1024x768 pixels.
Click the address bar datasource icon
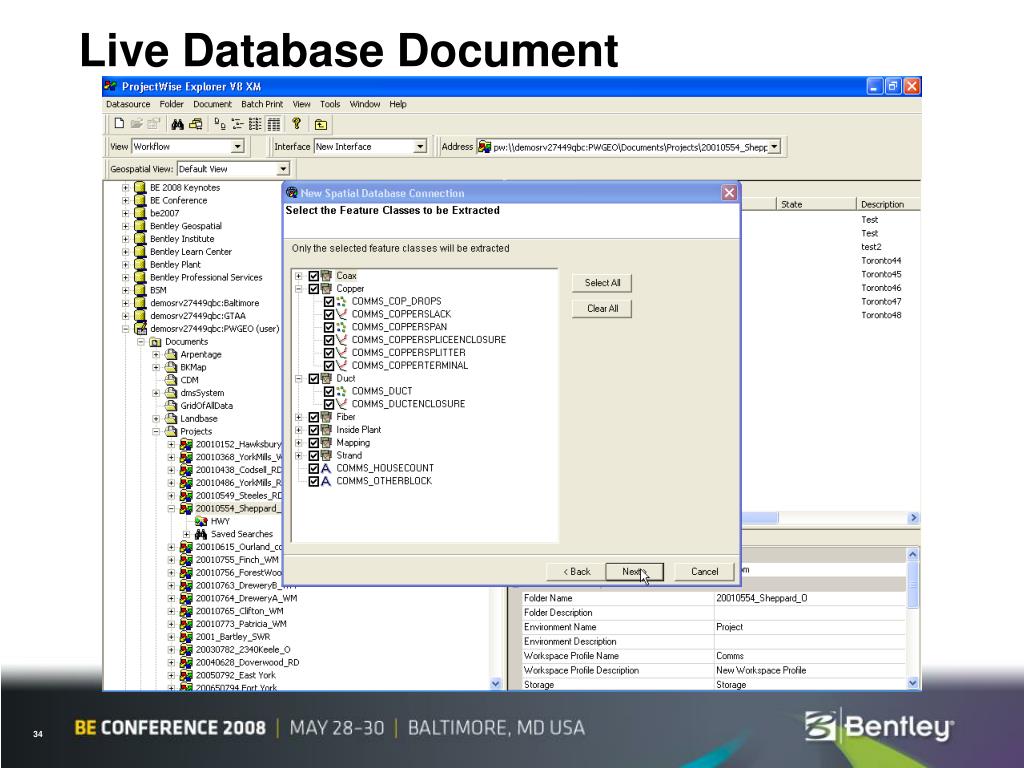484,147
